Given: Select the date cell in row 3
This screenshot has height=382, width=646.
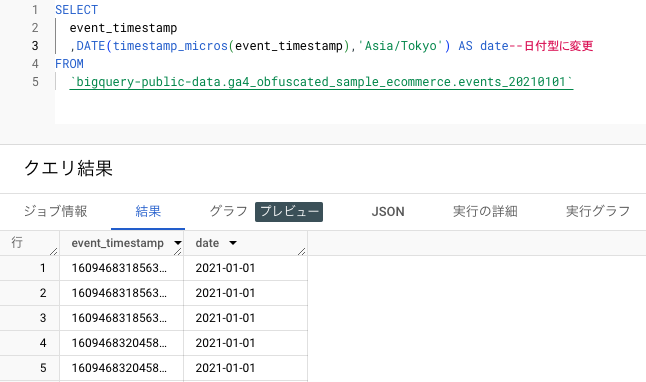Looking at the screenshot, I should 246,318.
